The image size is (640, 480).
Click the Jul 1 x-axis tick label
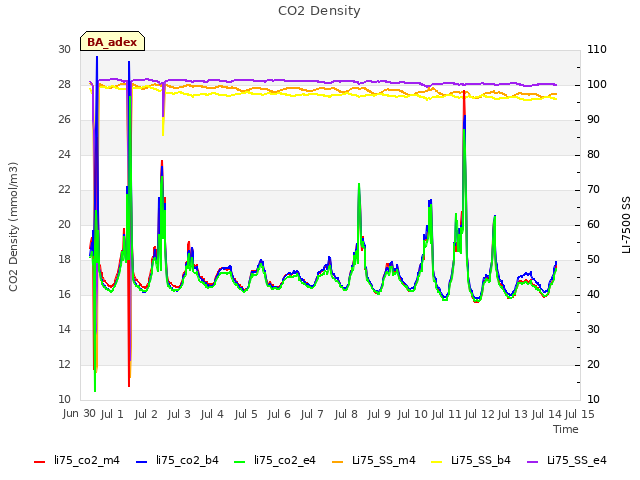[112, 414]
